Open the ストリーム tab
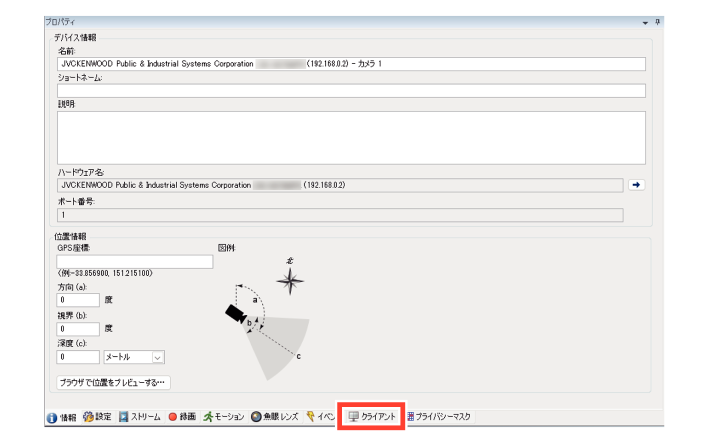Image resolution: width=708 pixels, height=443 pixels. pyautogui.click(x=140, y=417)
